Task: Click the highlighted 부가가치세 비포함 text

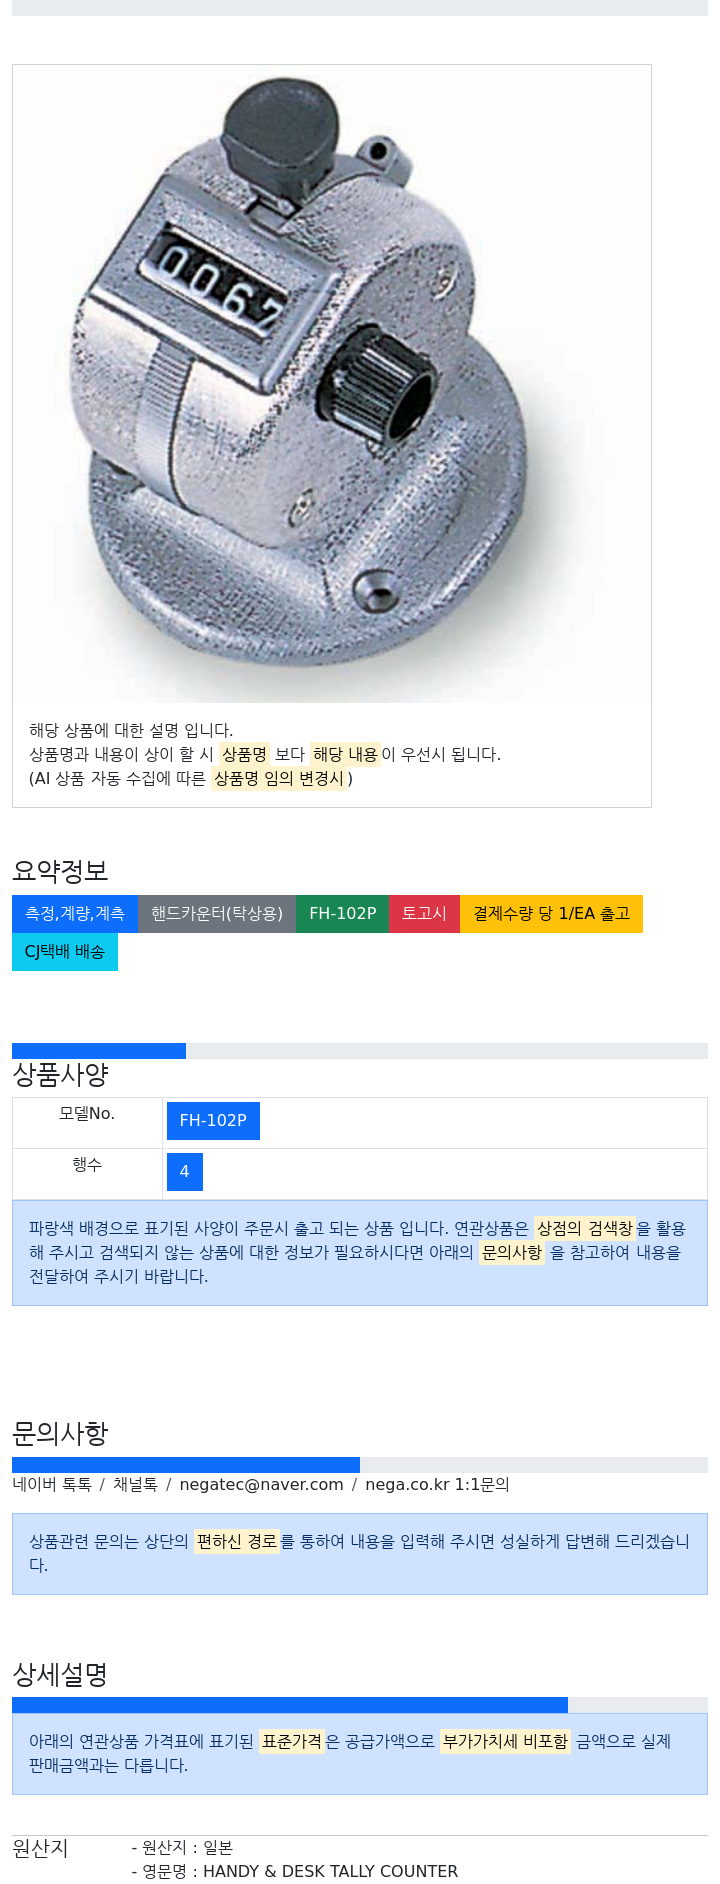Action: [506, 1742]
